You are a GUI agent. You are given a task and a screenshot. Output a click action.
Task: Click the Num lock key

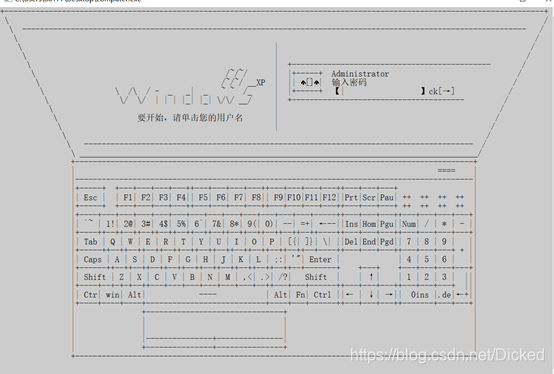pos(409,224)
